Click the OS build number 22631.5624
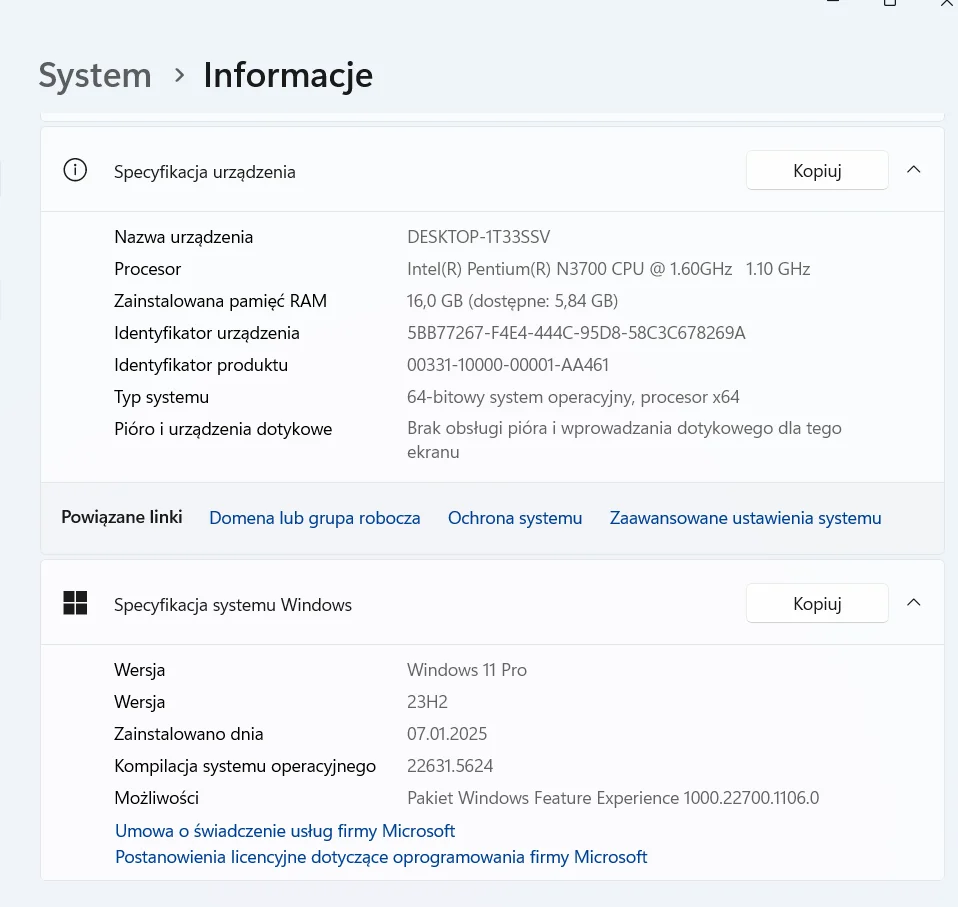Screen dimensions: 958x907 (450, 766)
